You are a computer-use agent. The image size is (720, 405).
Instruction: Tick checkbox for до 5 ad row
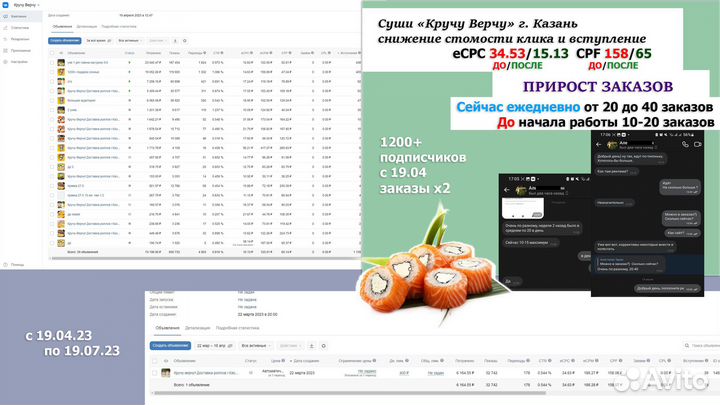[52, 167]
